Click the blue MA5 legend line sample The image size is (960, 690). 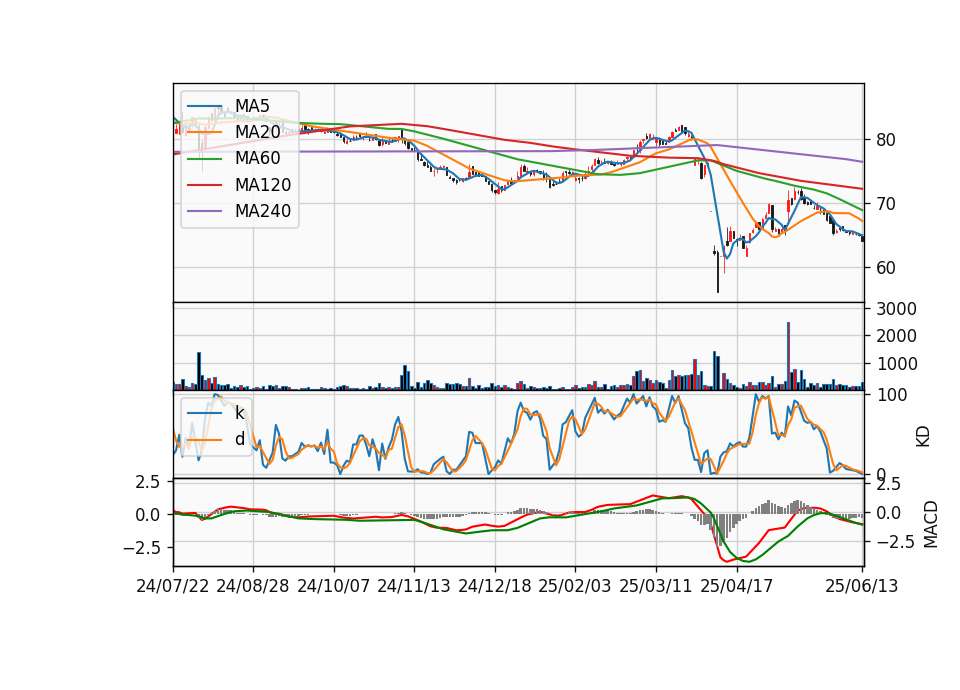point(205,106)
